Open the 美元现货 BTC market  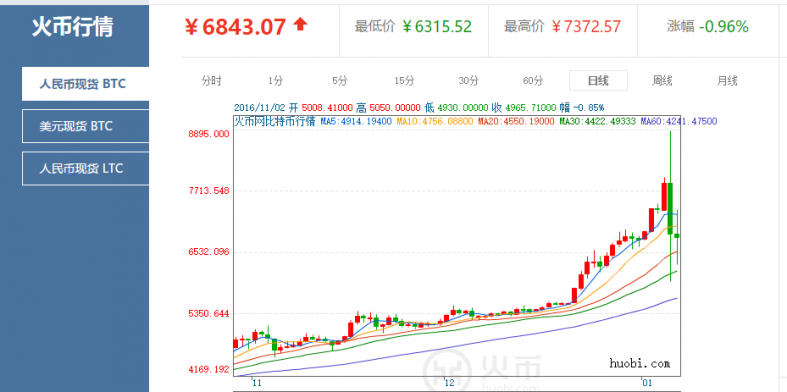(x=85, y=126)
